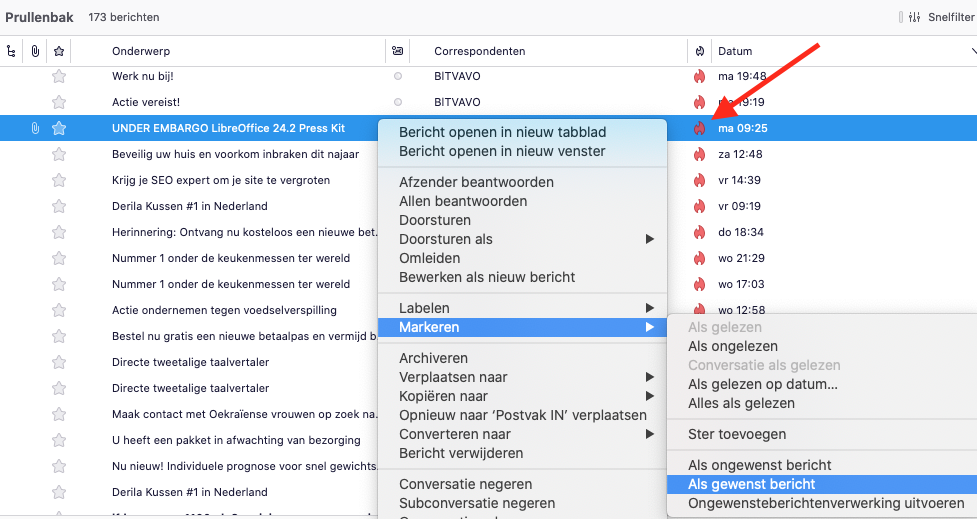The height and width of the screenshot is (519, 977).
Task: Select the 'Actie ondernemen tegen voedselverspilling' message
Action: tap(224, 310)
